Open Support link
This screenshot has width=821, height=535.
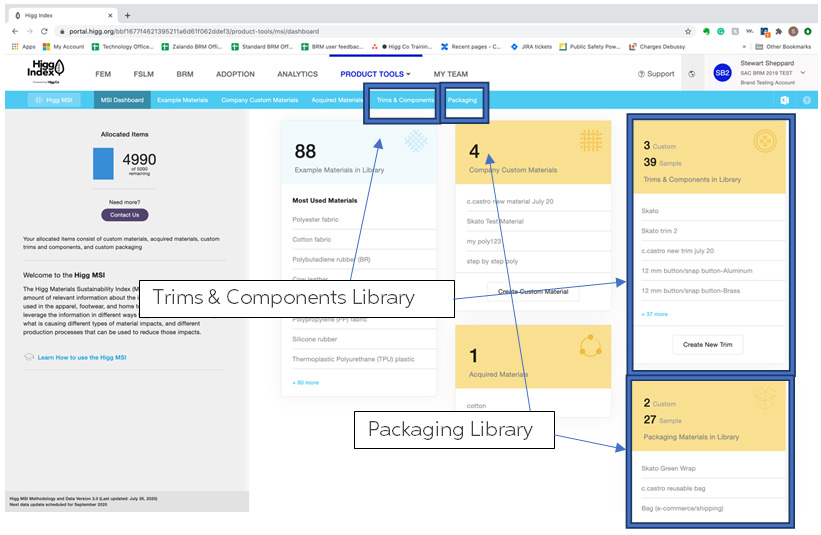pyautogui.click(x=656, y=74)
